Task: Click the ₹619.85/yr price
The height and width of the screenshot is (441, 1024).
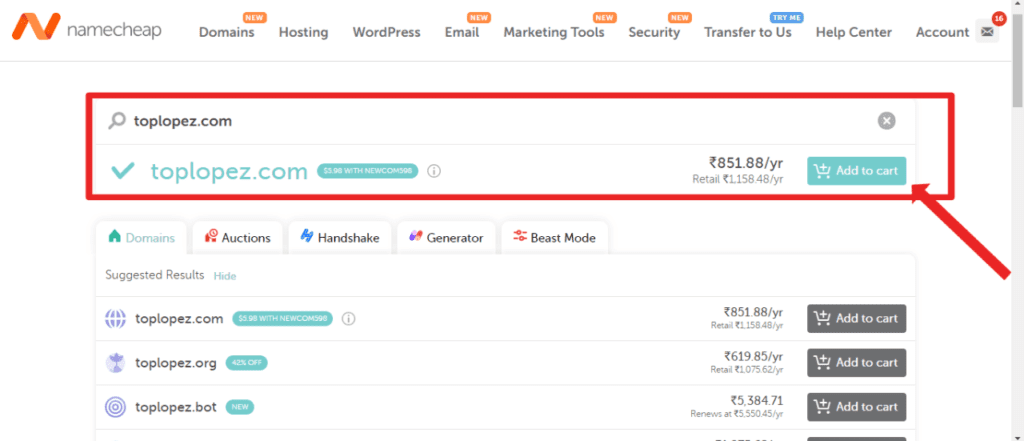Action: [754, 356]
